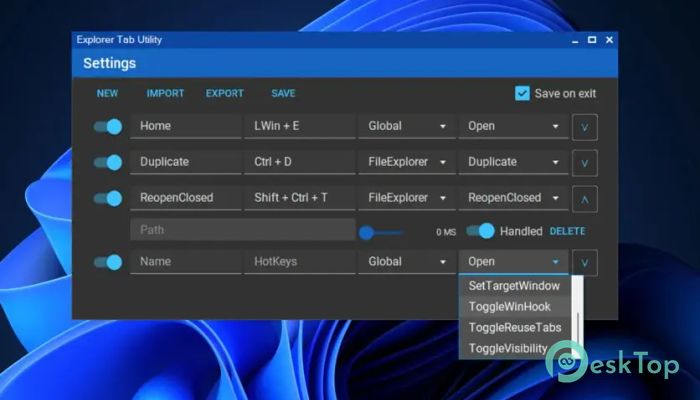Choose ToggleReuseTabs in the dropdown list
Viewport: 700px width, 400px height.
514,328
